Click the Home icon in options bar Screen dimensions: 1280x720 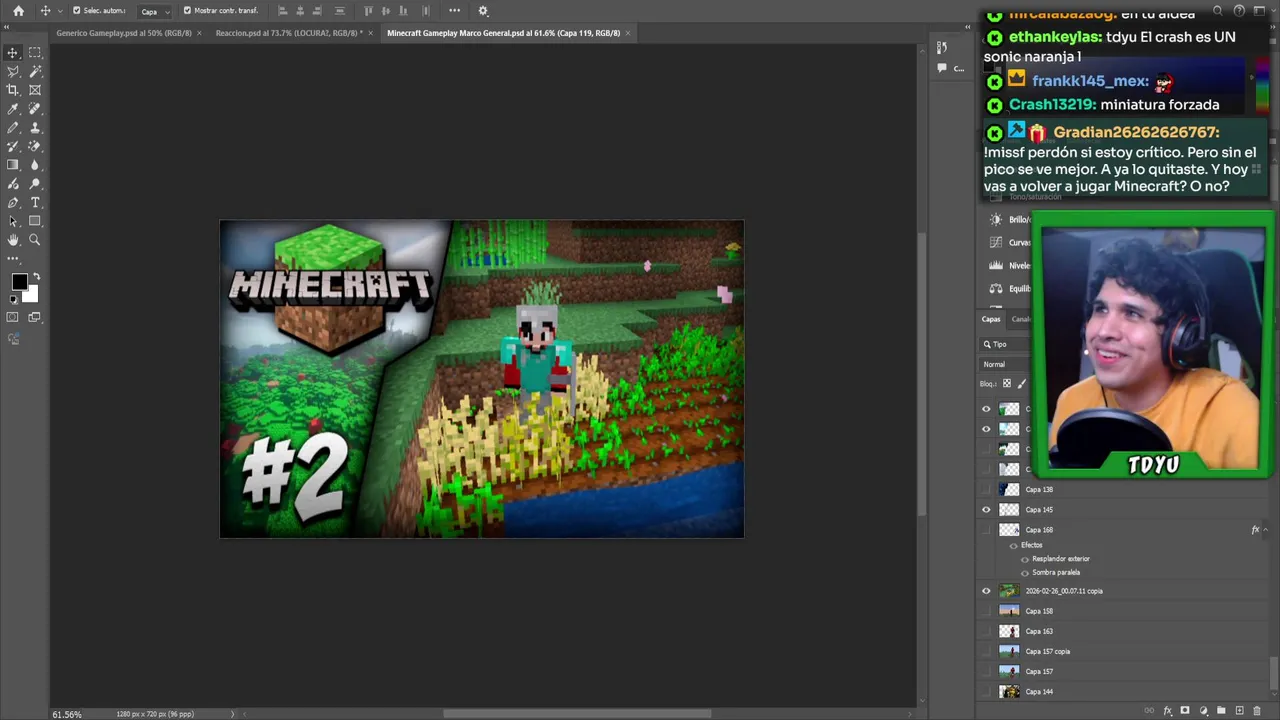pyautogui.click(x=18, y=11)
